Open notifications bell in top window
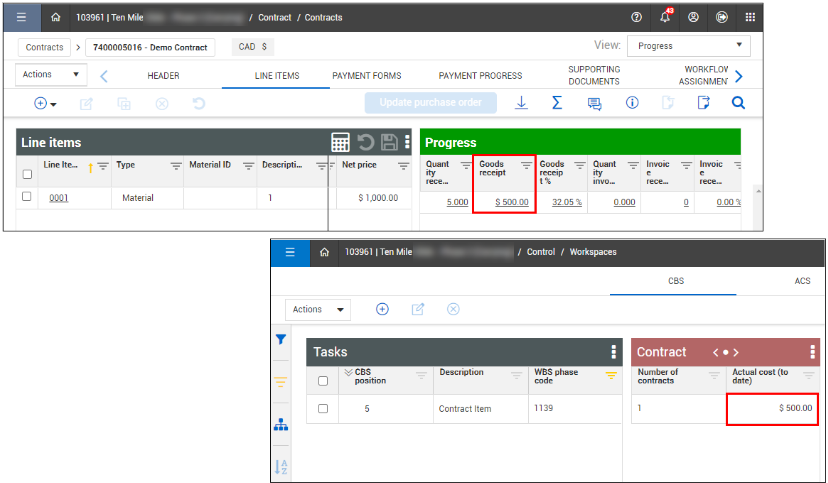 click(x=664, y=17)
